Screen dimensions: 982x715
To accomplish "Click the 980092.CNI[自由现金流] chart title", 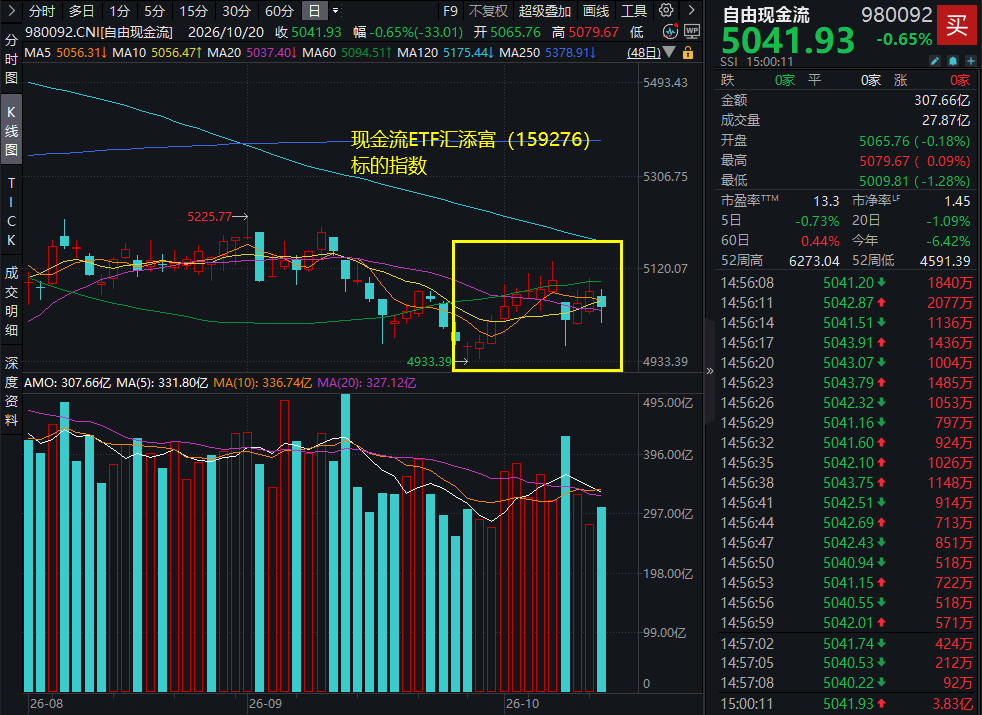I will pos(99,32).
